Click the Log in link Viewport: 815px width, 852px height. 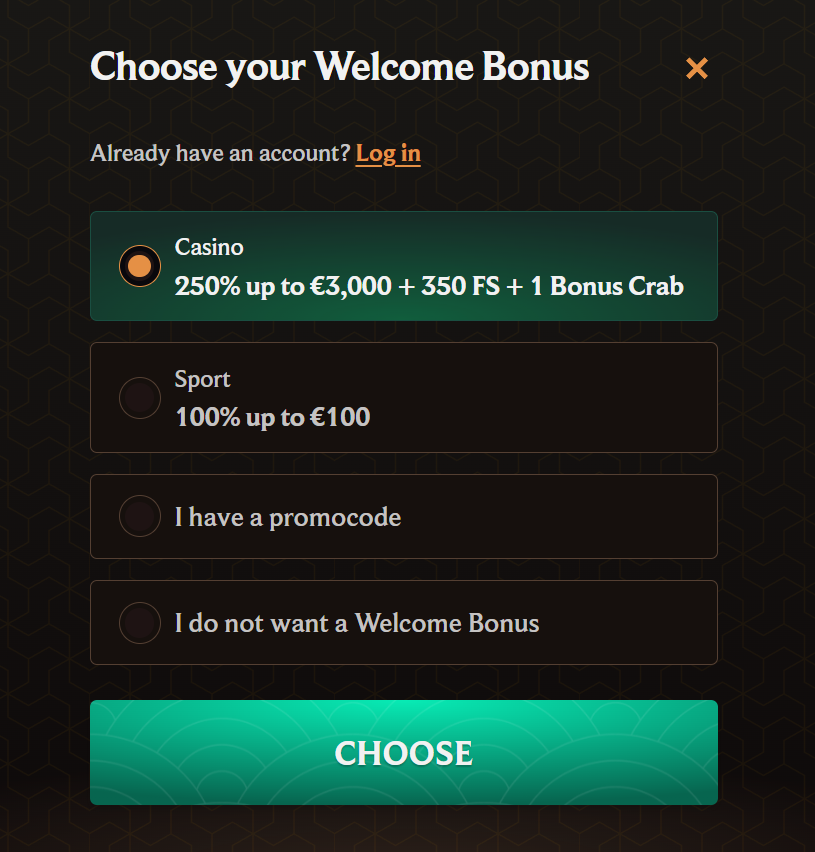pyautogui.click(x=388, y=154)
